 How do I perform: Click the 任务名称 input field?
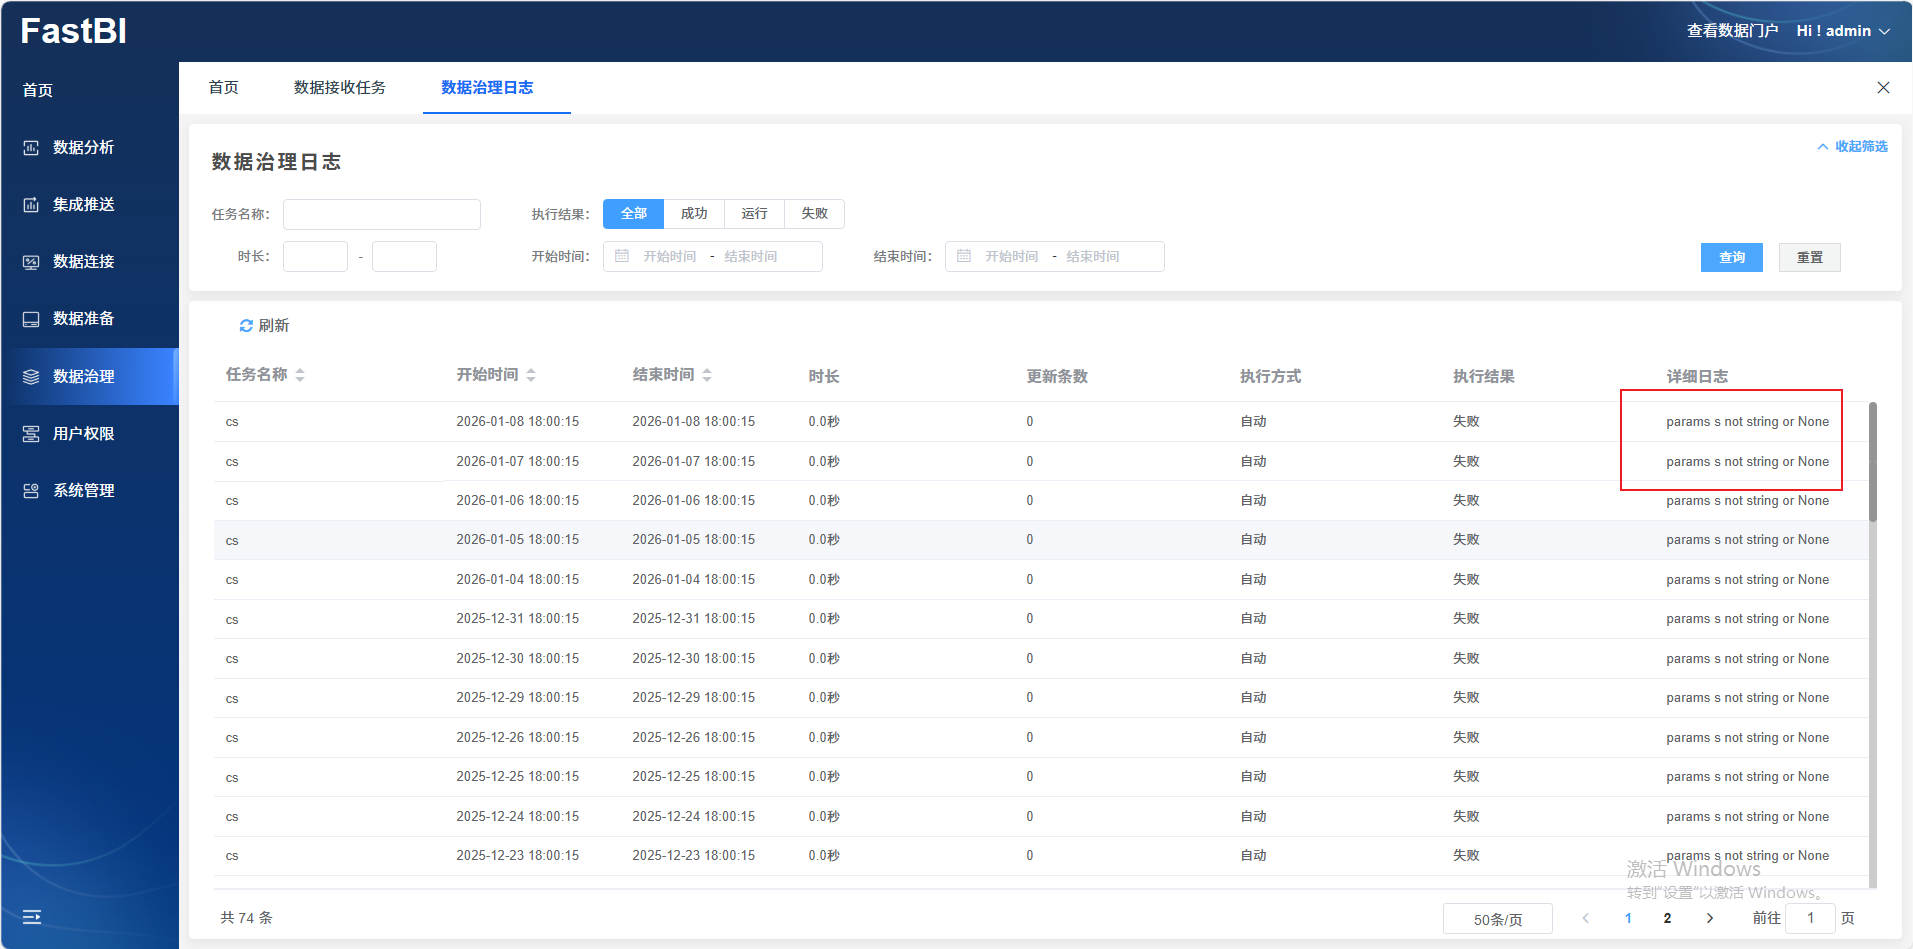click(381, 215)
